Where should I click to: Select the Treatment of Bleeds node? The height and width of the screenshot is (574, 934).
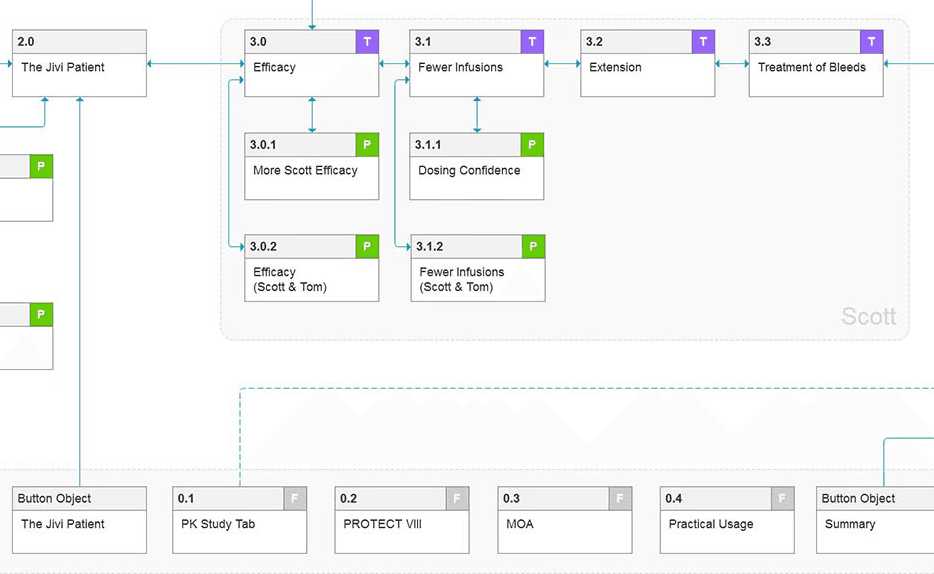pos(816,63)
